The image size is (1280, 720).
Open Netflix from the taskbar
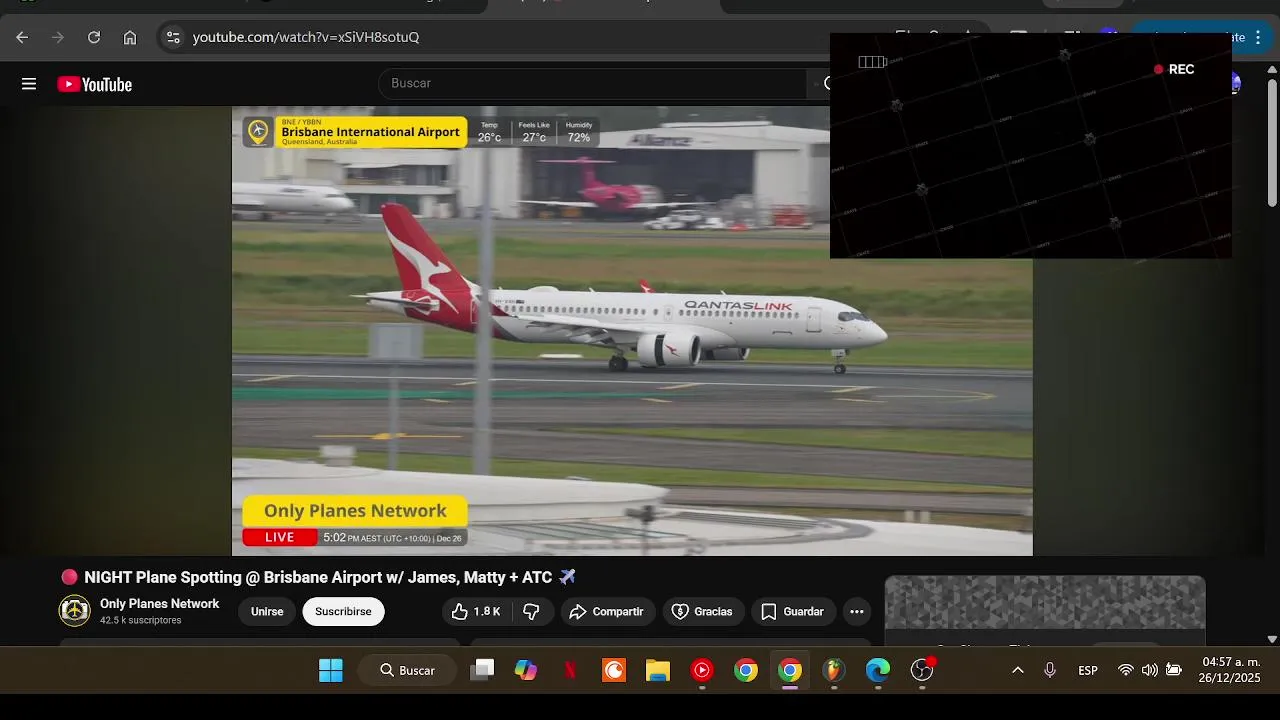(570, 670)
